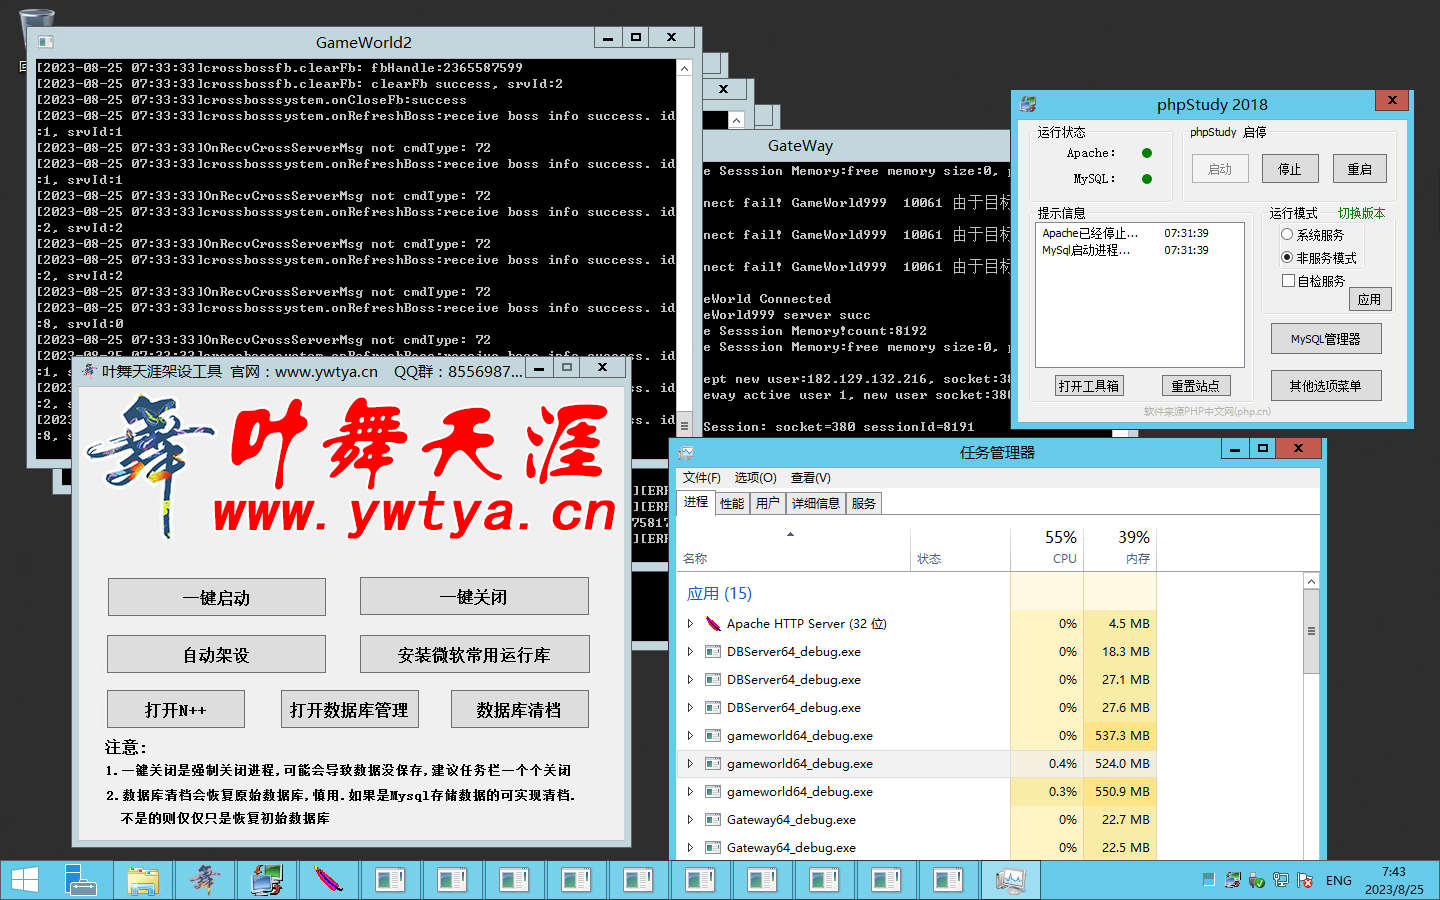Open Server Manager from the taskbar
Viewport: 1440px width, 900px height.
pyautogui.click(x=80, y=880)
